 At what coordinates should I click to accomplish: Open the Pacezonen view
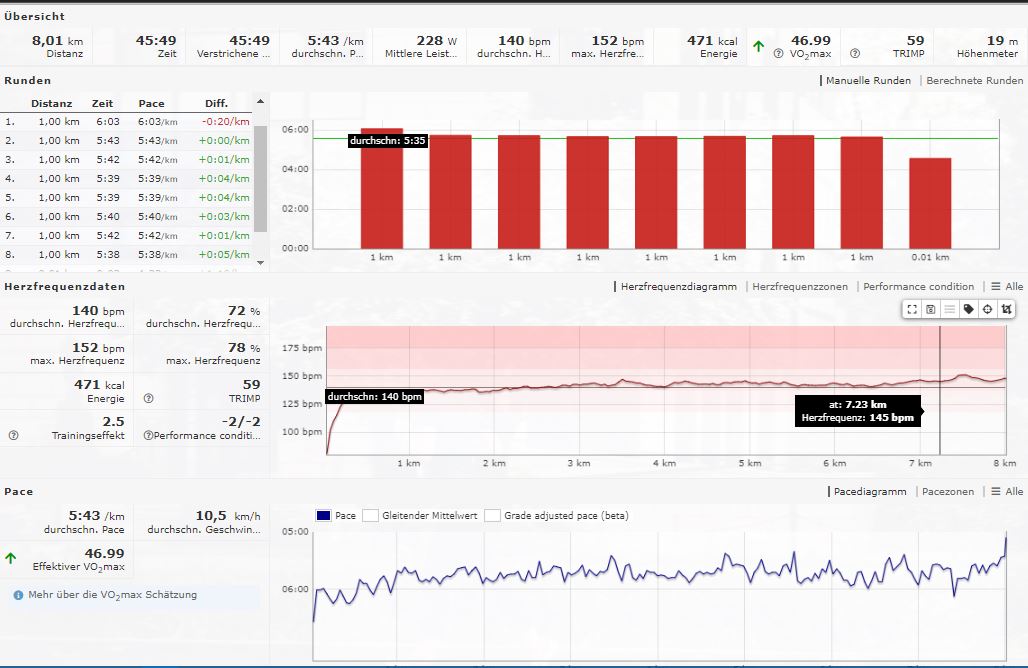(949, 492)
